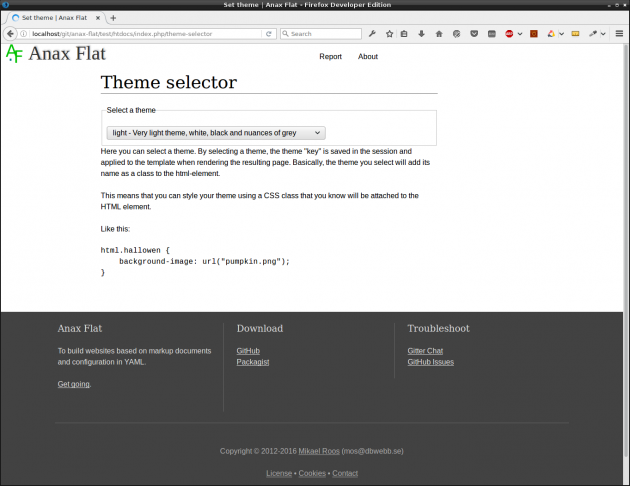This screenshot has width=630, height=486.
Task: Click the Anax Flat site title
Action: pos(67,53)
